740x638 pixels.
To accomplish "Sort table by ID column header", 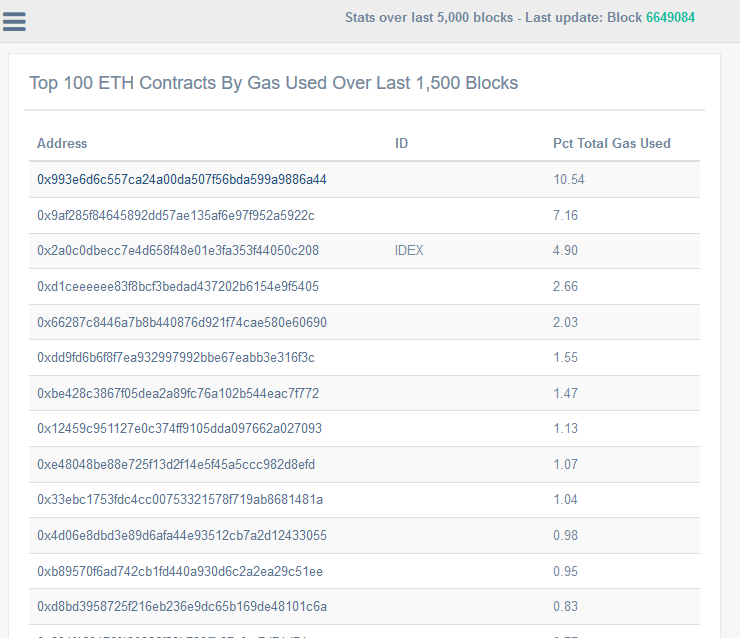I will click(401, 144).
